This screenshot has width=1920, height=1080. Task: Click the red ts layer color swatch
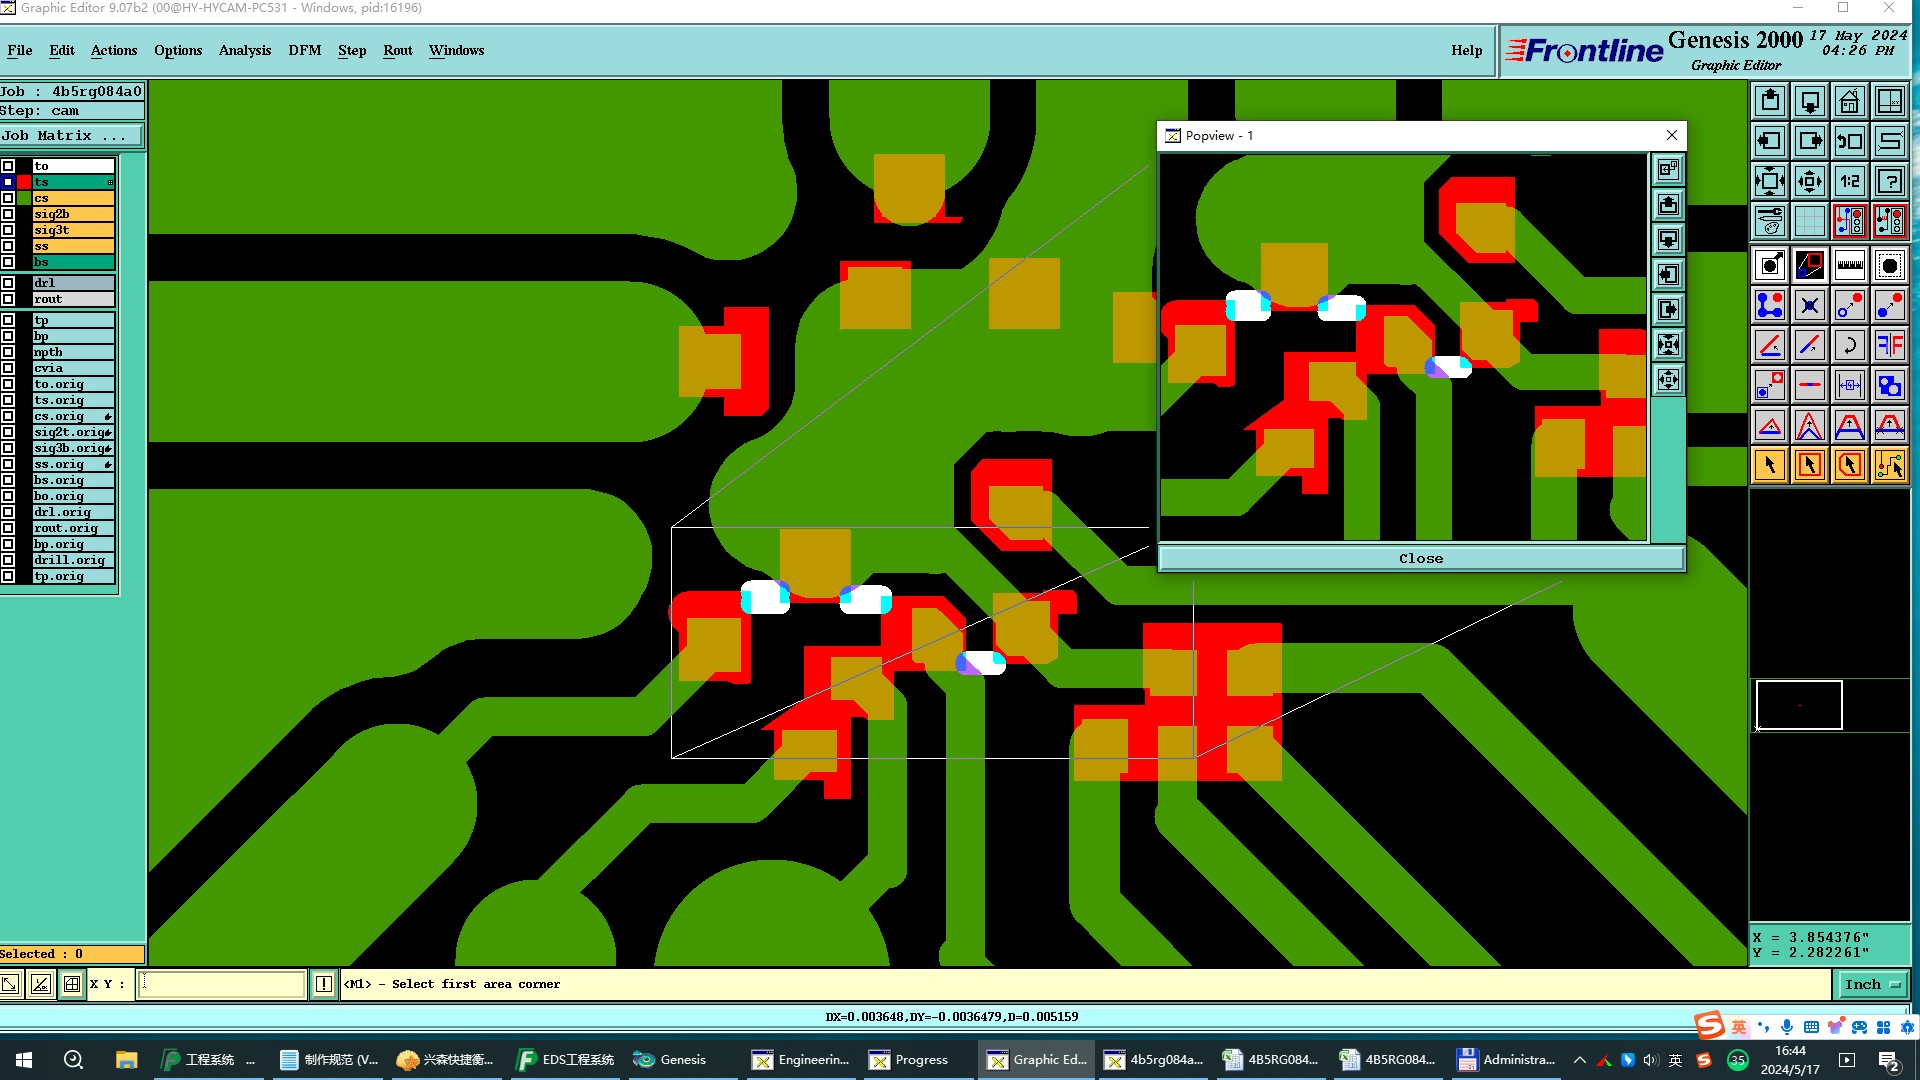(x=24, y=182)
